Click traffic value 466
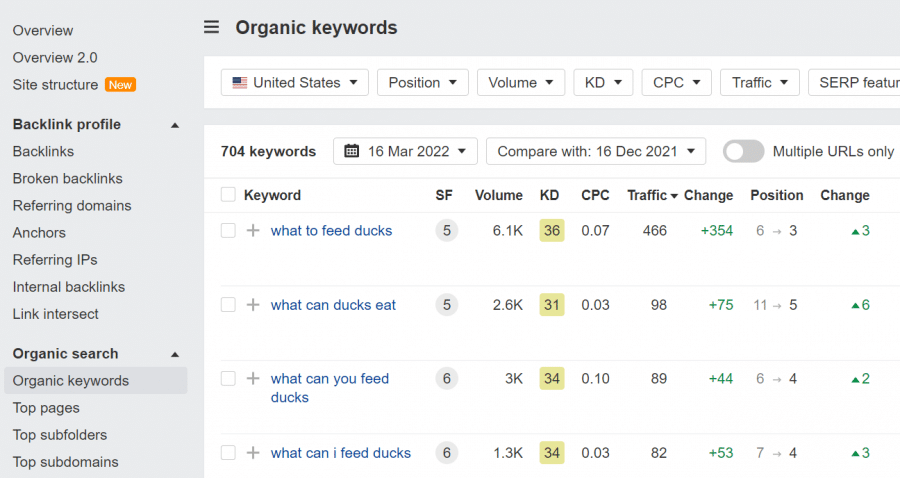This screenshot has height=478, width=900. tap(655, 231)
